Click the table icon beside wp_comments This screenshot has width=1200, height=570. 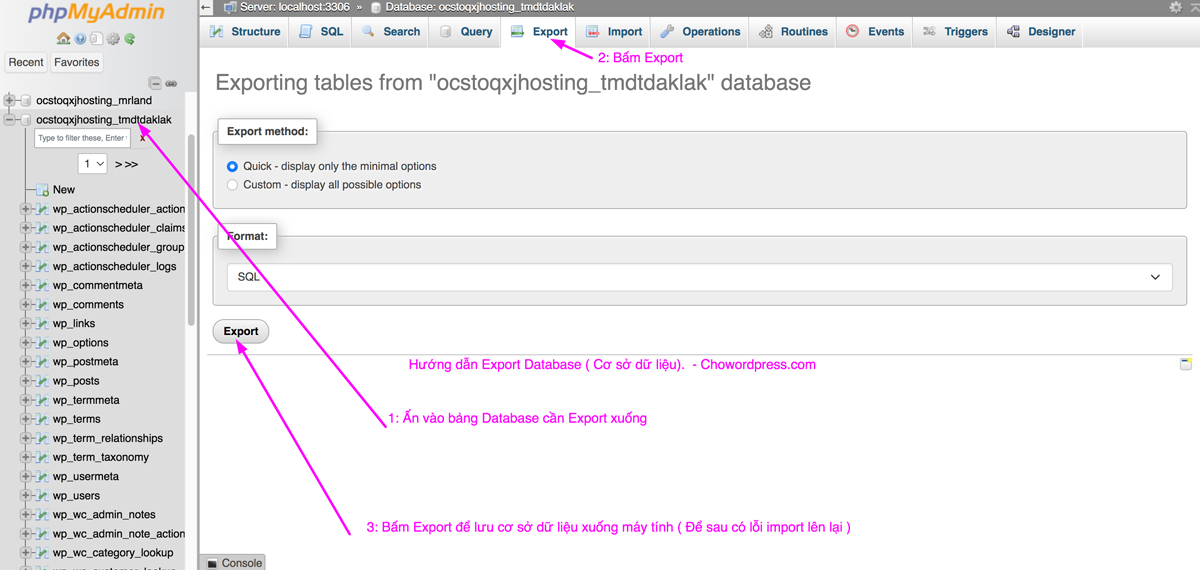pyautogui.click(x=43, y=305)
